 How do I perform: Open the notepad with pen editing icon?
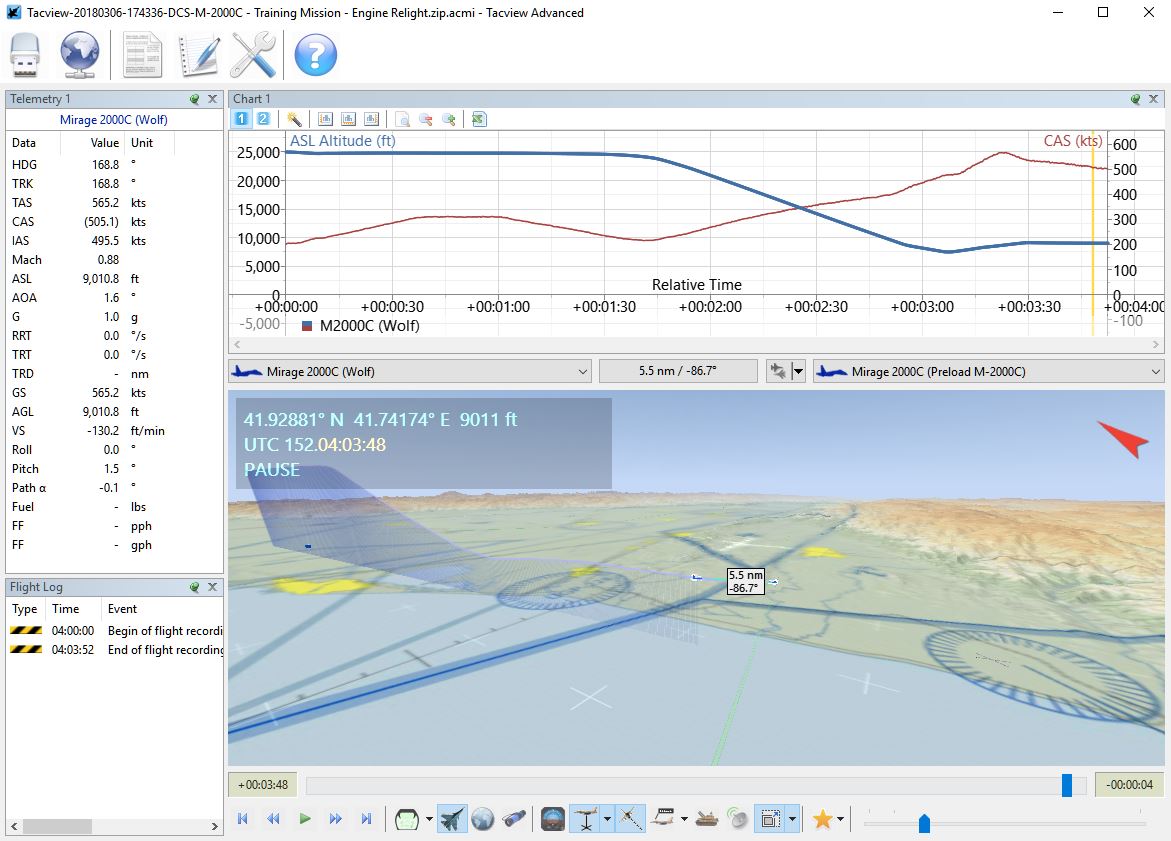[x=199, y=55]
